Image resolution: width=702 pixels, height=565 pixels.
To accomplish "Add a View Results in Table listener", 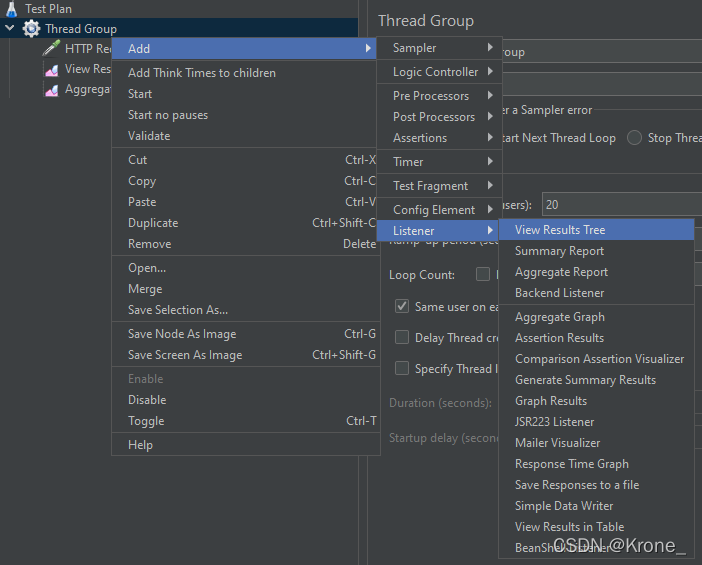I will click(596, 527).
